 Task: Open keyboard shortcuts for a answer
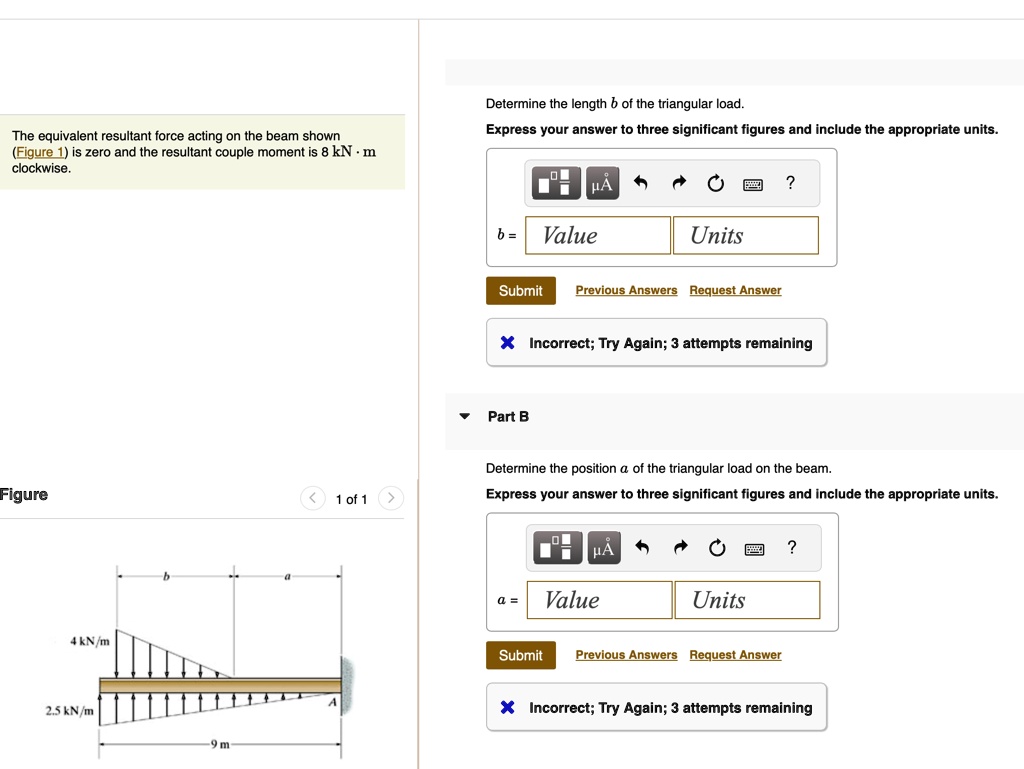pos(754,547)
